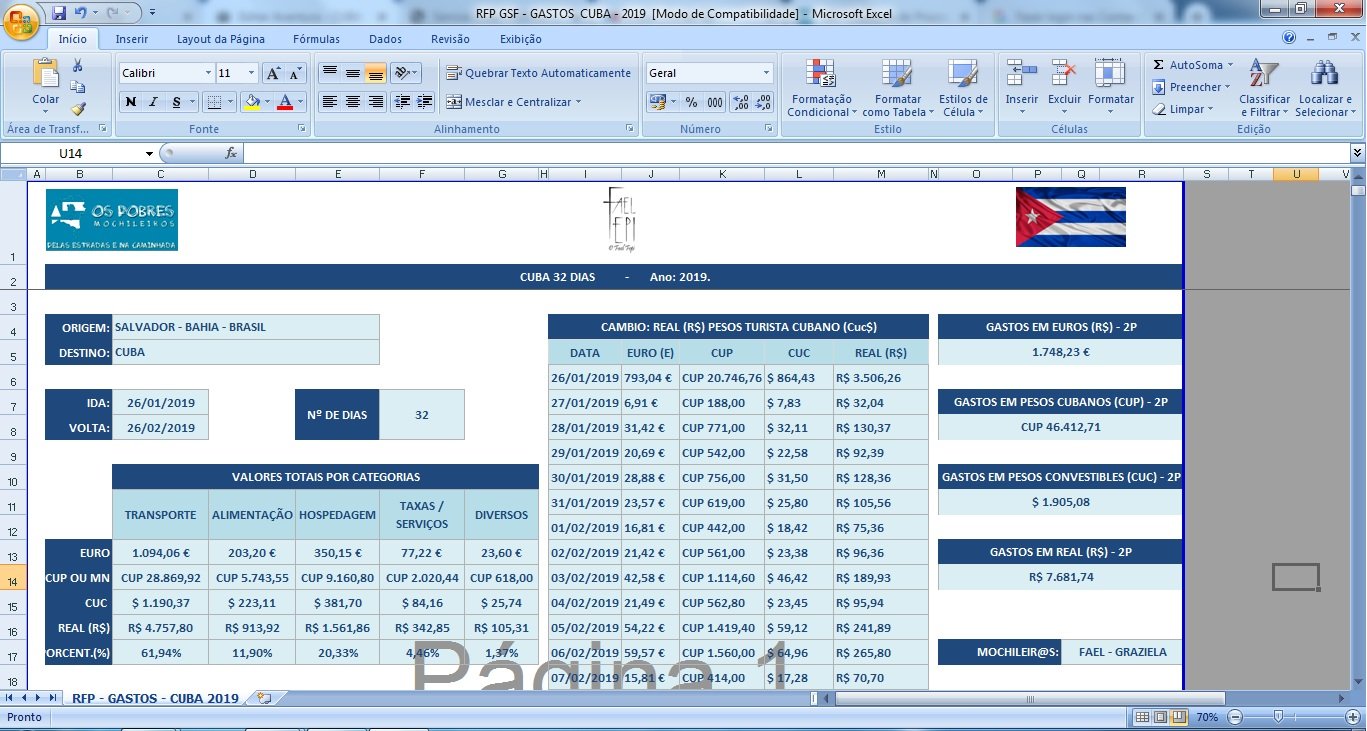1367x731 pixels.
Task: Switch to the Fórmulas ribbon tab
Action: coord(316,39)
